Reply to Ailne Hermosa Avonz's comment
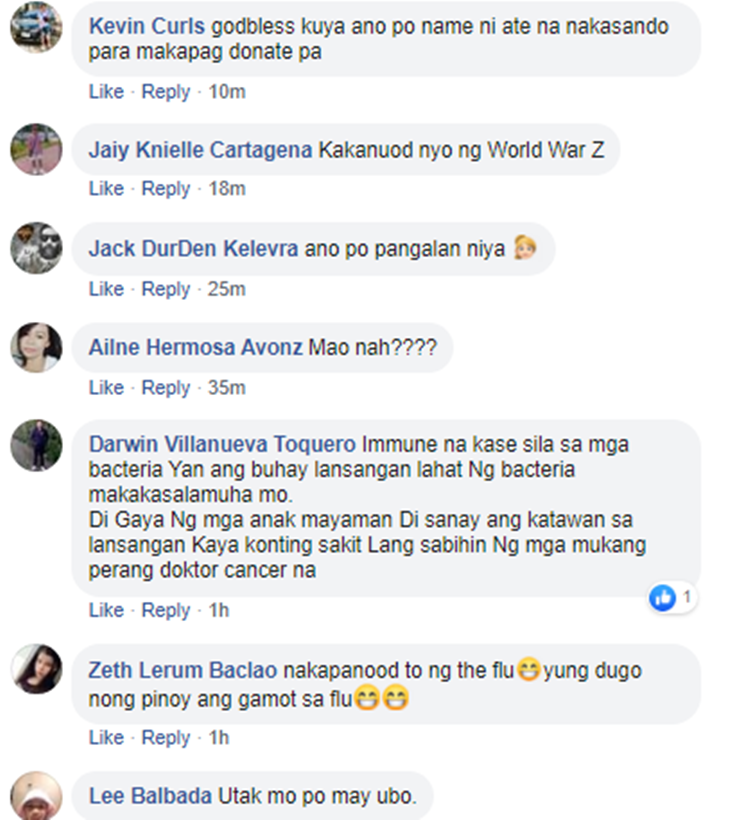 coord(166,388)
